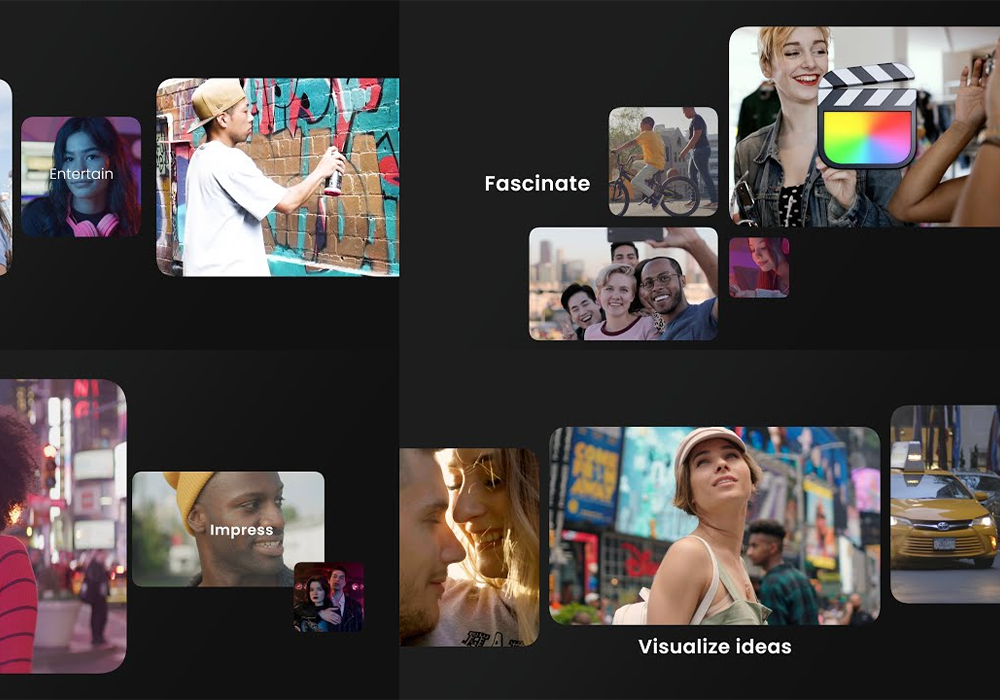Click the Entertain text overlay

coord(81,174)
